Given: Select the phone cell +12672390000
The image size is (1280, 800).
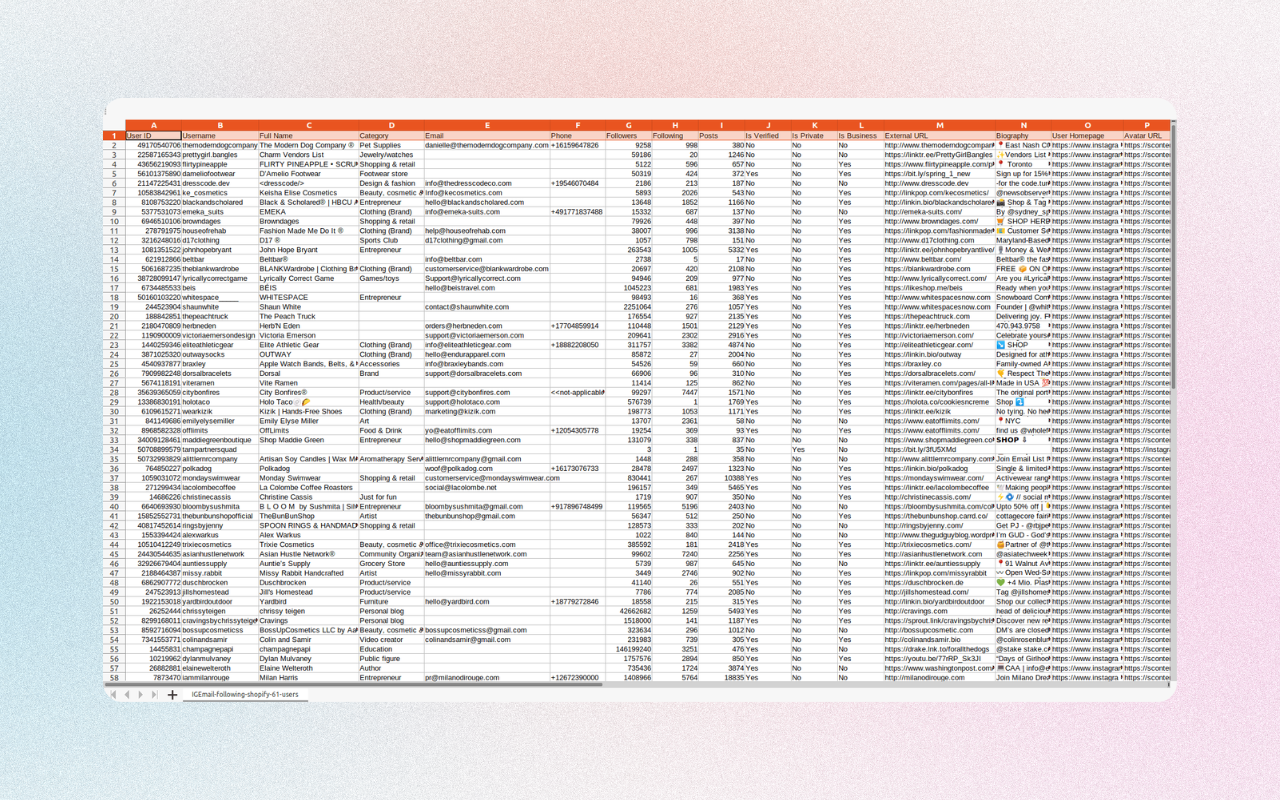Looking at the screenshot, I should 577,678.
